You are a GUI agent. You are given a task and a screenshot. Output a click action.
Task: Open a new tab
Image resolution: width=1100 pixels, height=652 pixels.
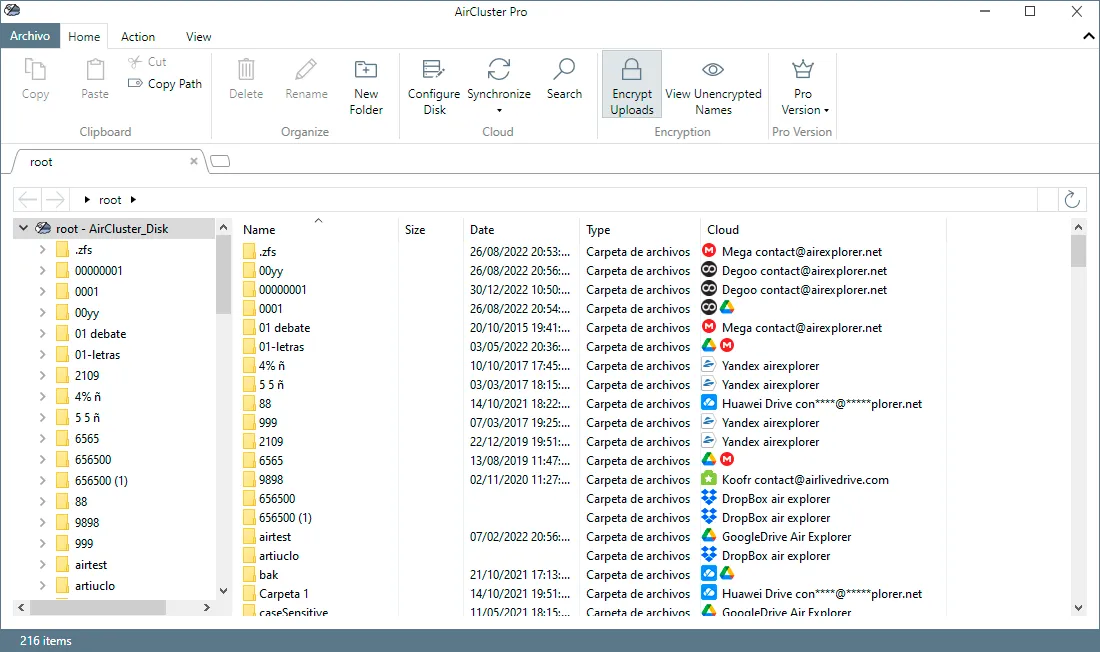(x=220, y=161)
